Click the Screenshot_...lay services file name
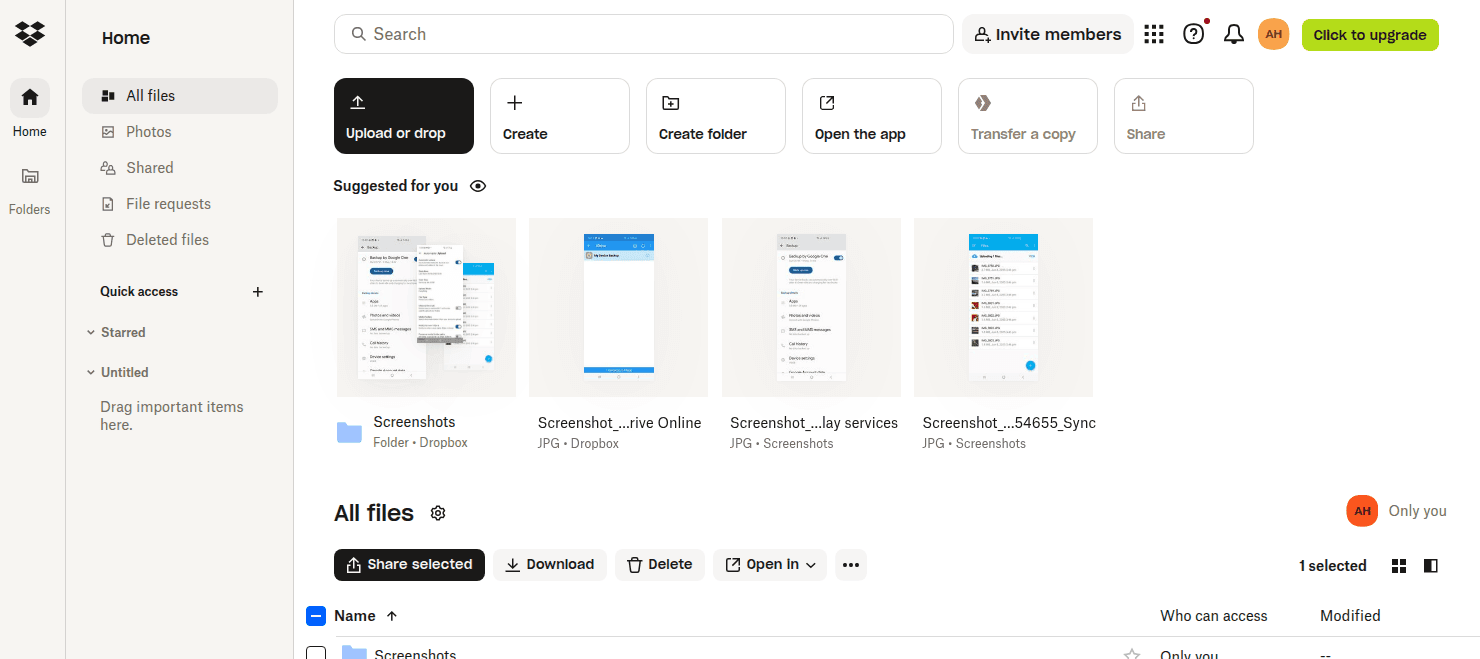This screenshot has height=659, width=1480. pyautogui.click(x=814, y=423)
